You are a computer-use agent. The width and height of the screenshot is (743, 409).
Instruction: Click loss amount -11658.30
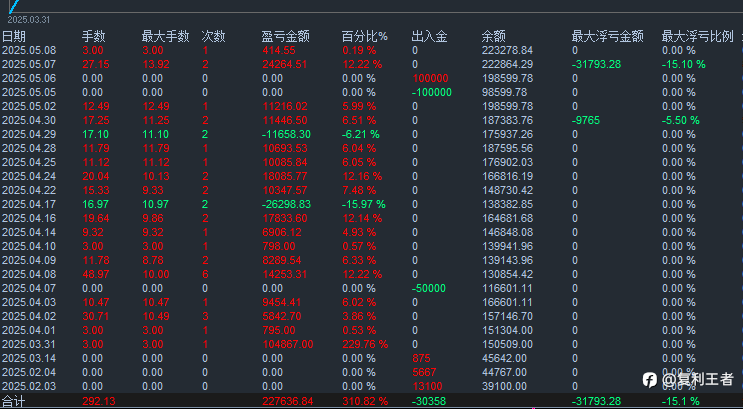pos(287,135)
